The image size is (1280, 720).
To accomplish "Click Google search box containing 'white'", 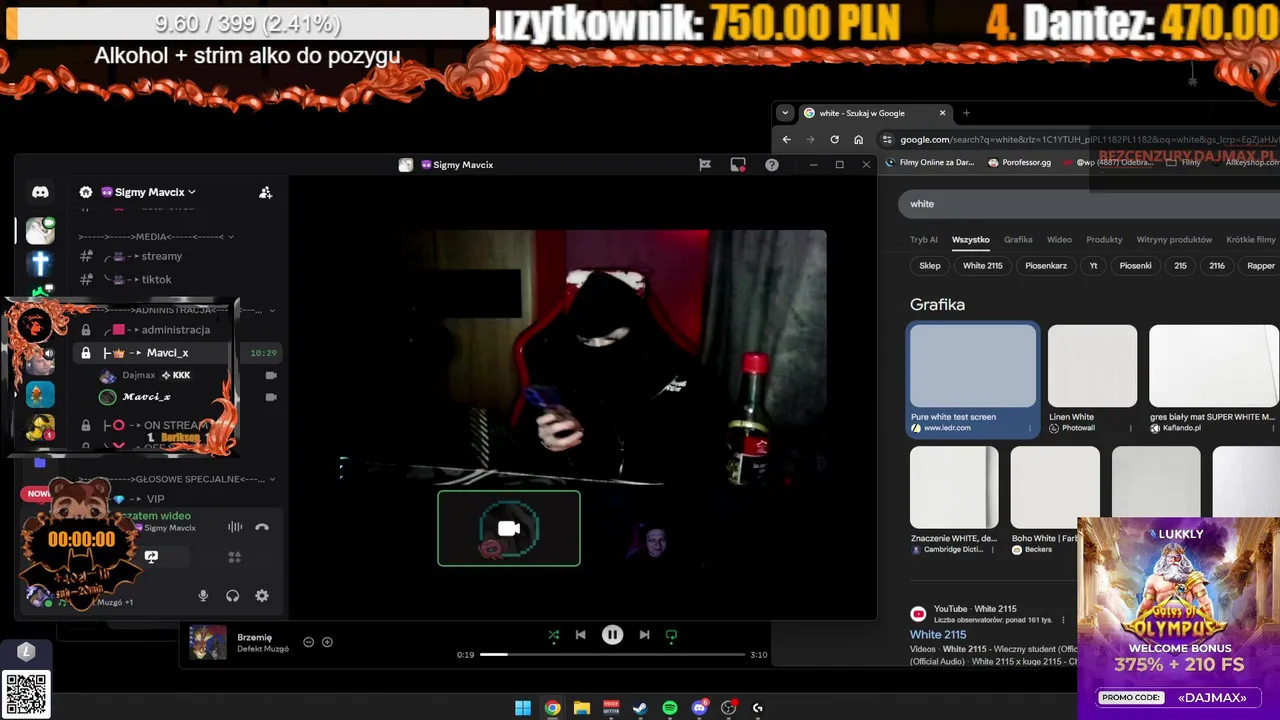I will [x=1090, y=204].
